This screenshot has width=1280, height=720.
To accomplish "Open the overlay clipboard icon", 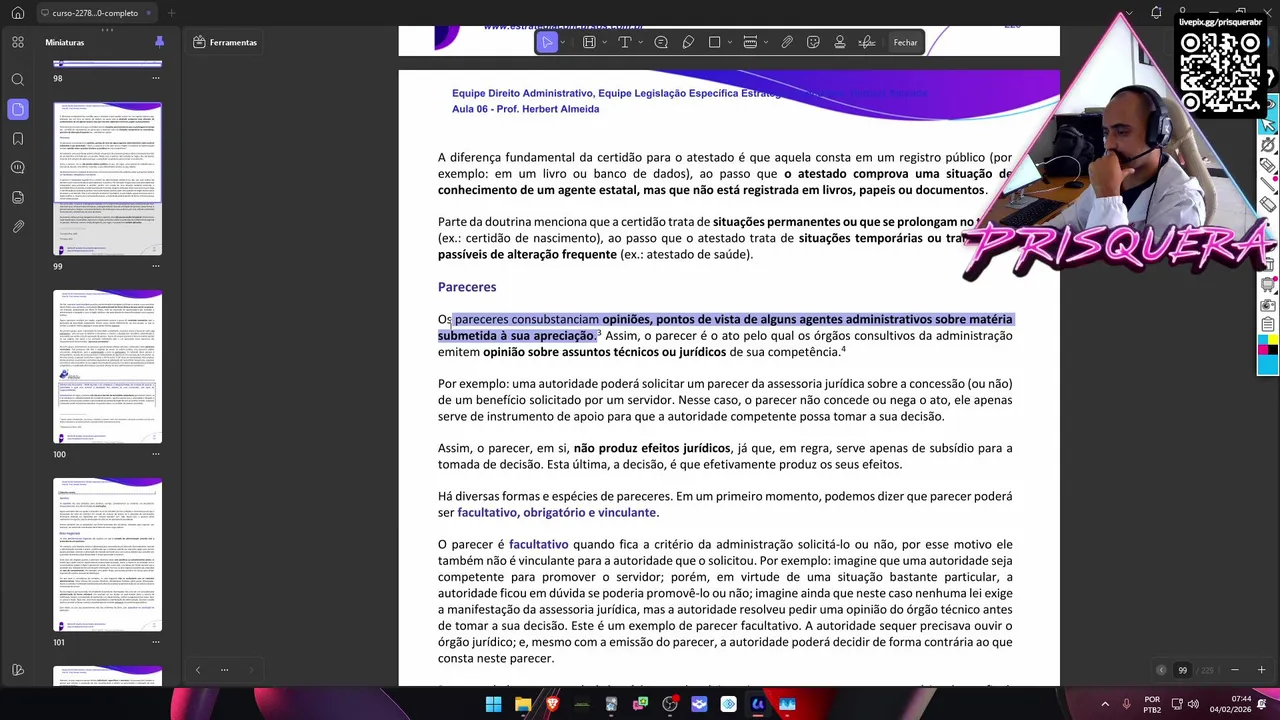I will pyautogui.click(x=1267, y=324).
